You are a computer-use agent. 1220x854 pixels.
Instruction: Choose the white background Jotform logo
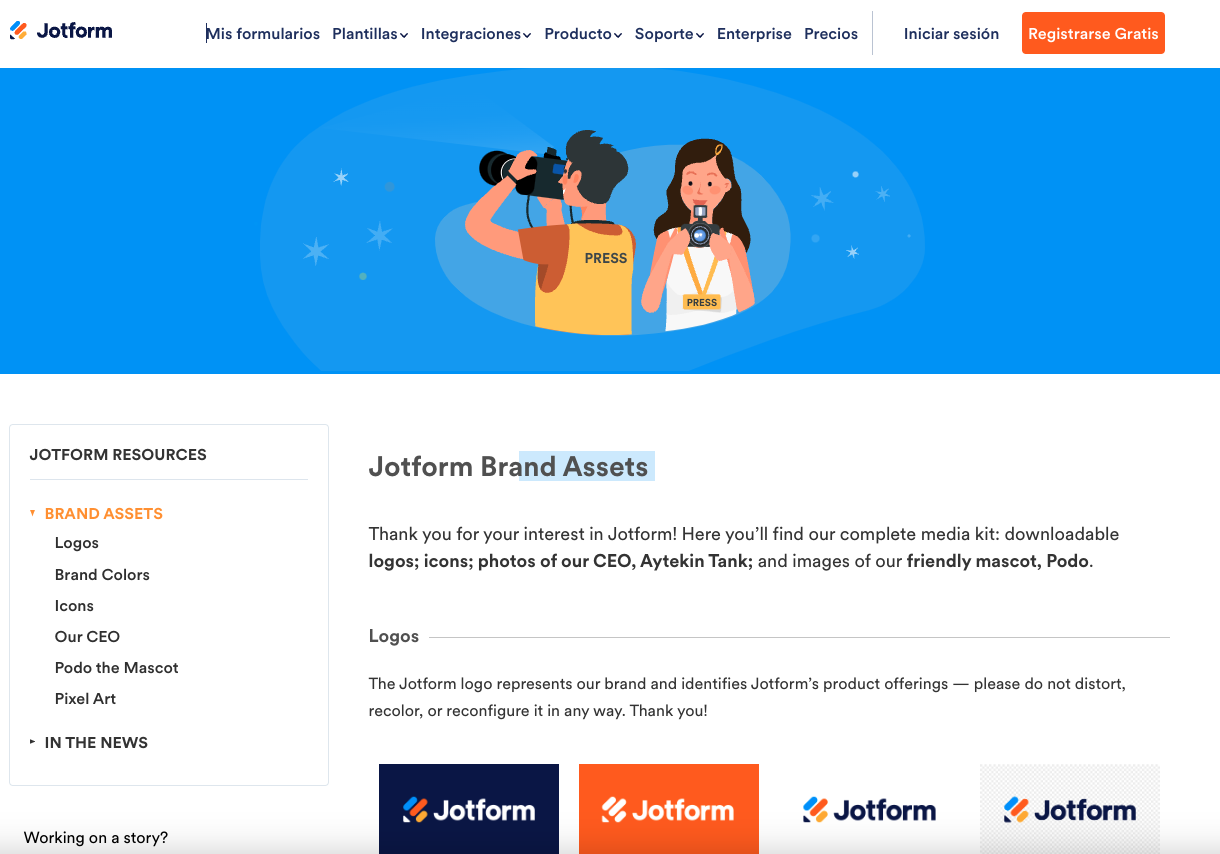click(869, 809)
